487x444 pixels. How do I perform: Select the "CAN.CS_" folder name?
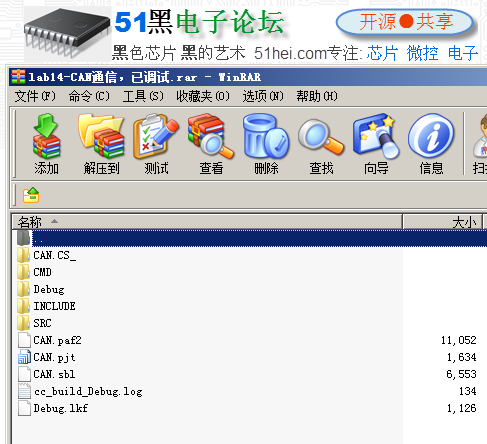pyautogui.click(x=55, y=255)
